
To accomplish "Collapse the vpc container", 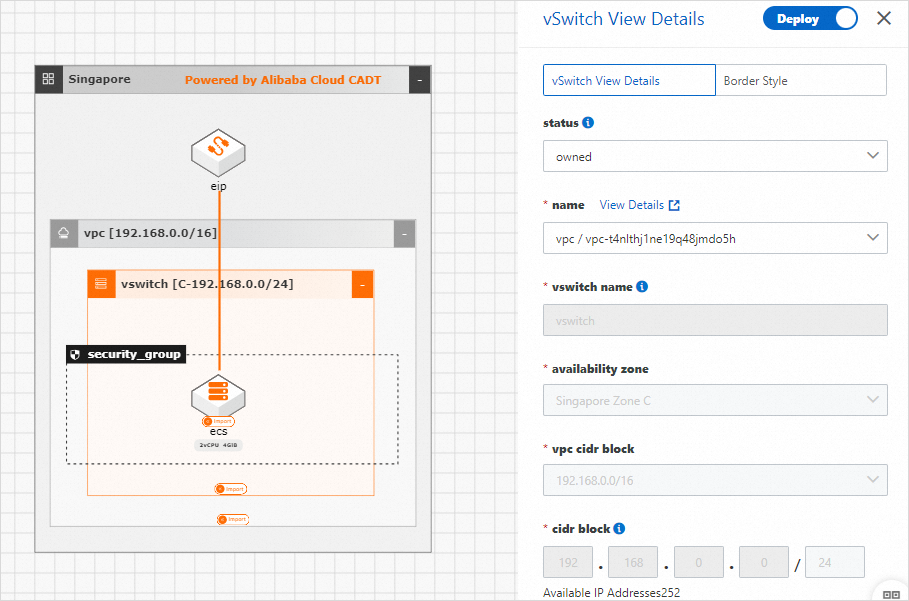I will pyautogui.click(x=404, y=234).
